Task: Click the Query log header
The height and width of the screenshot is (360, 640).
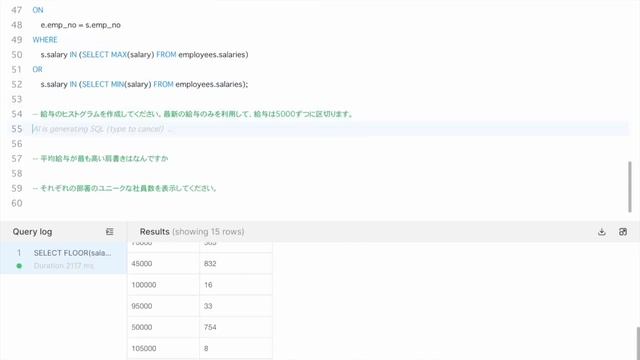Action: [x=32, y=232]
